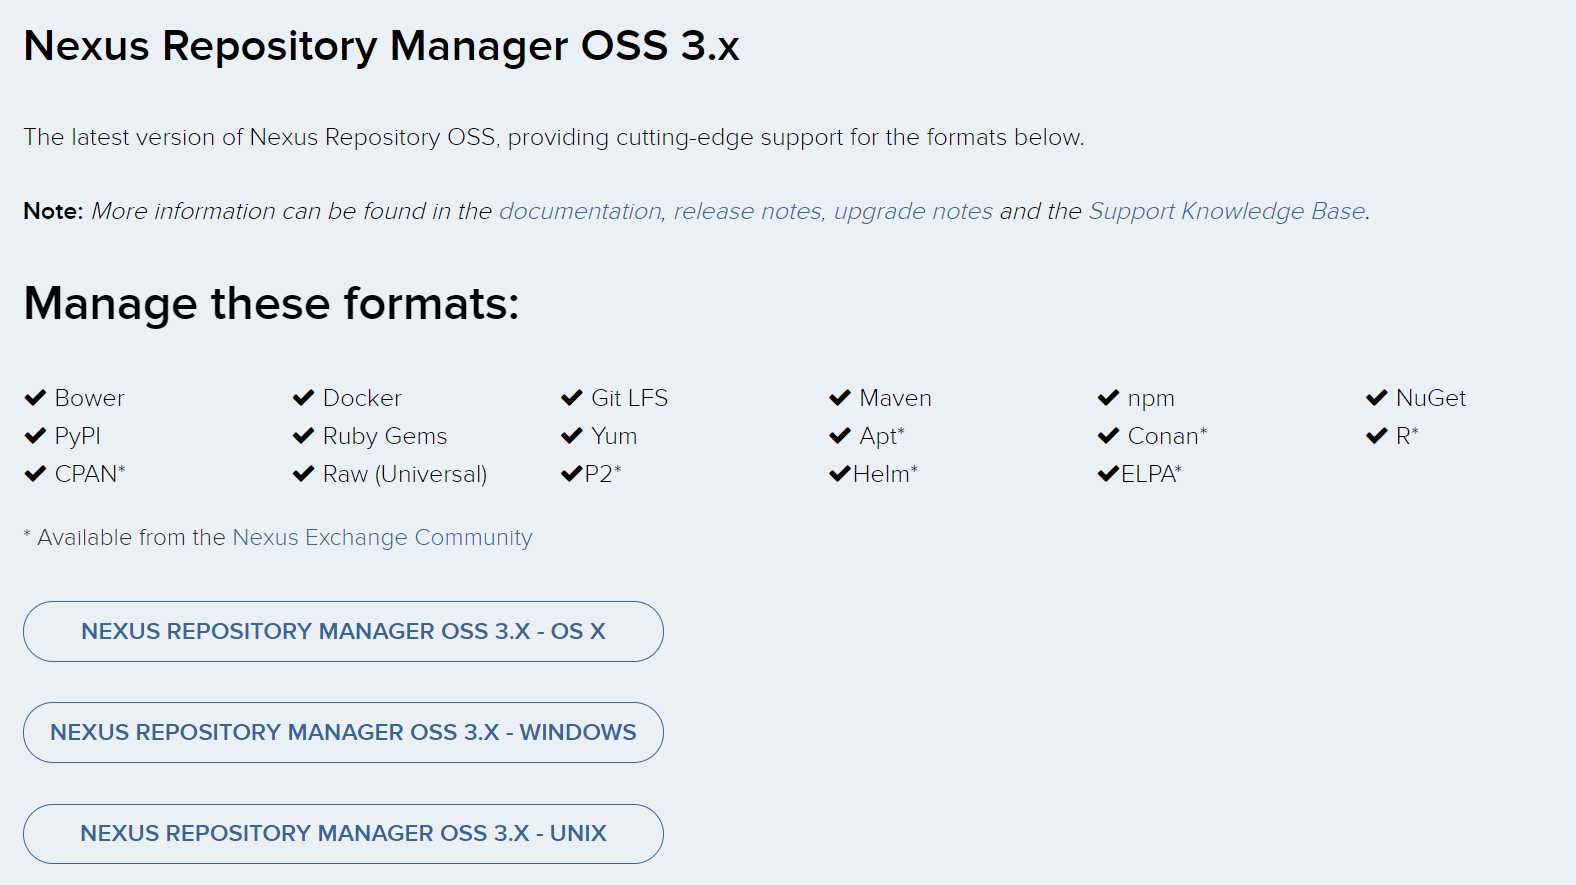Click the checkmark icon beside PyPI
Image resolution: width=1576 pixels, height=885 pixels.
click(x=35, y=435)
